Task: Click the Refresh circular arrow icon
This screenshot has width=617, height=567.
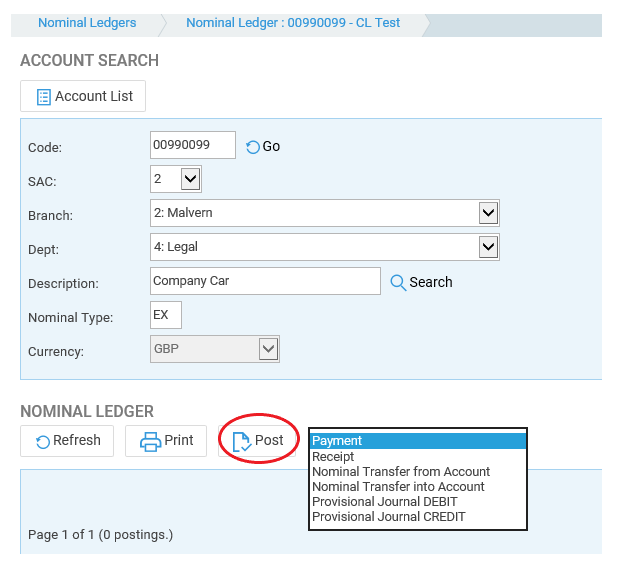Action: click(42, 441)
